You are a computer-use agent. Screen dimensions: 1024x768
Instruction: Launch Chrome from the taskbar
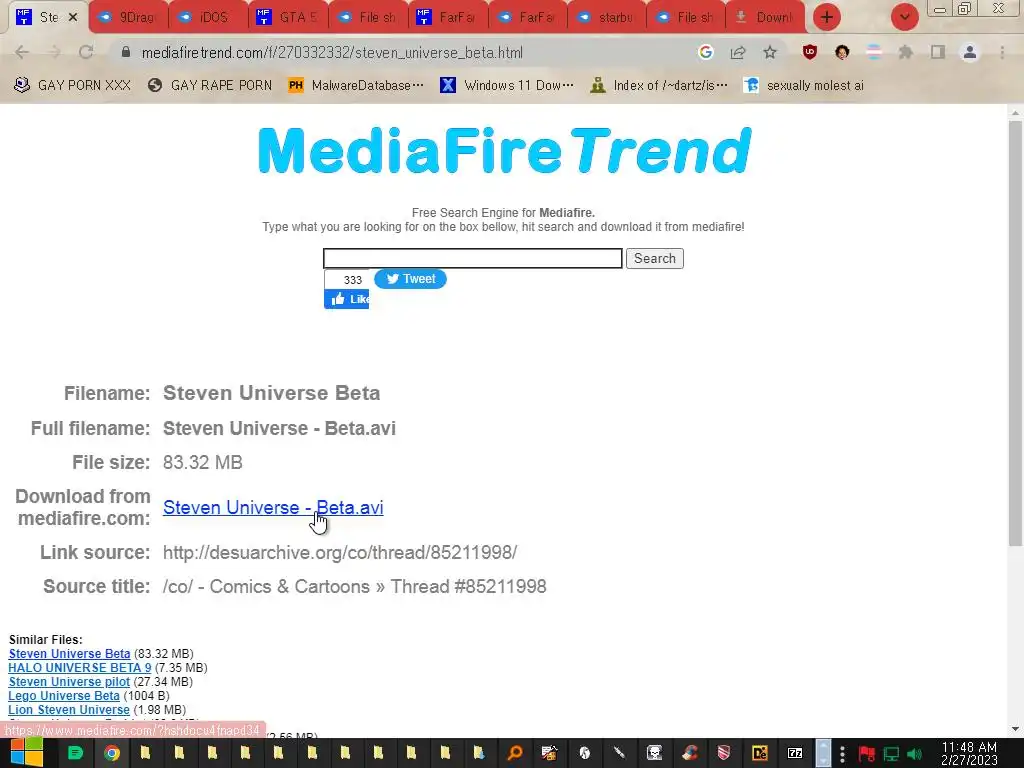pyautogui.click(x=112, y=753)
